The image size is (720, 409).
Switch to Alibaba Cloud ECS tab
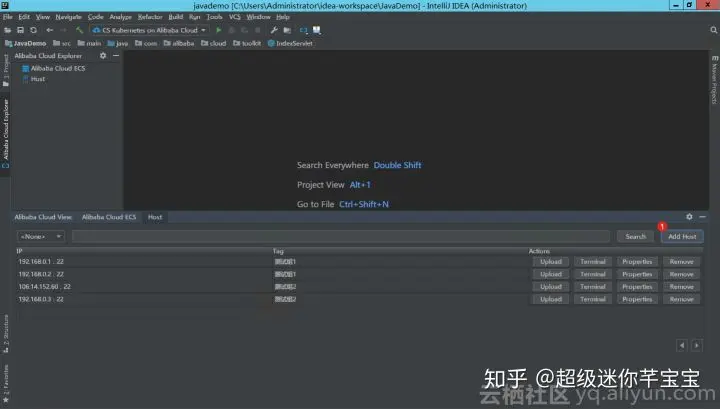[x=109, y=217]
